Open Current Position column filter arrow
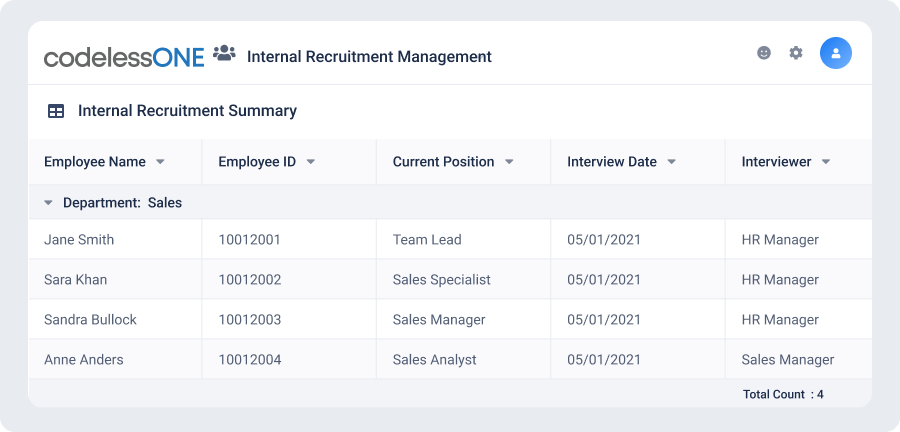900x432 pixels. tap(509, 162)
